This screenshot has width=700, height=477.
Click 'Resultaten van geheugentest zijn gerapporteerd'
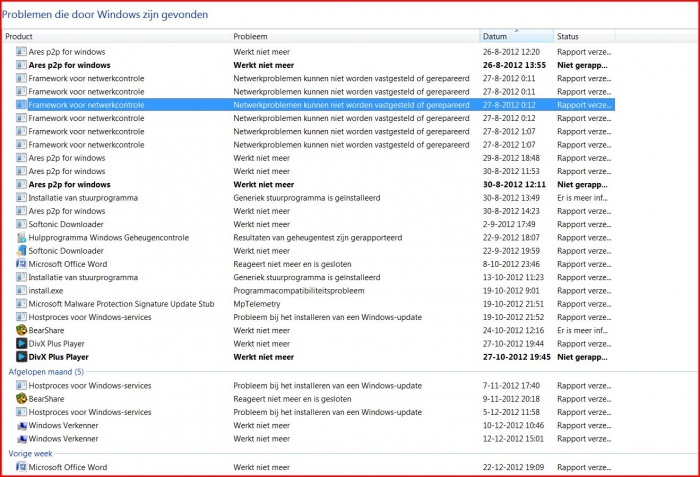[x=317, y=237]
